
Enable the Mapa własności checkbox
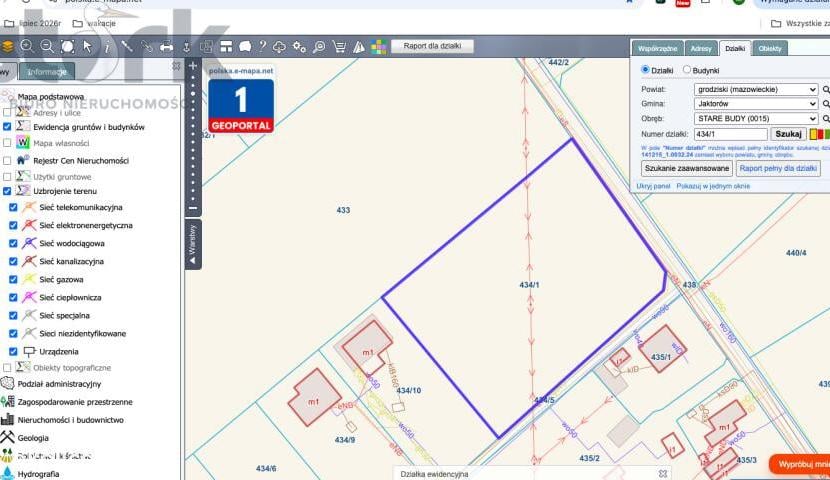7,143
